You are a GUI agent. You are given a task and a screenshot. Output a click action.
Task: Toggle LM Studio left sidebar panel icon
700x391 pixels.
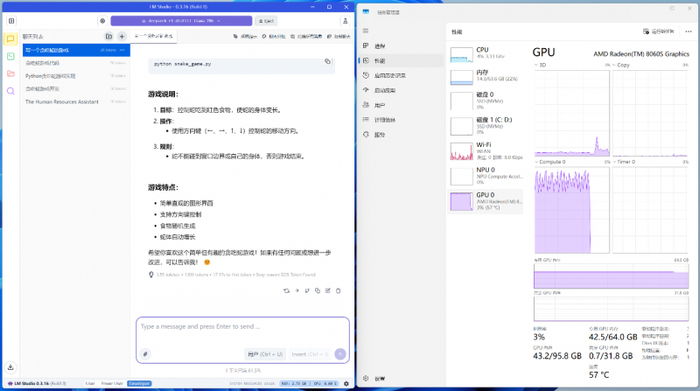click(12, 21)
